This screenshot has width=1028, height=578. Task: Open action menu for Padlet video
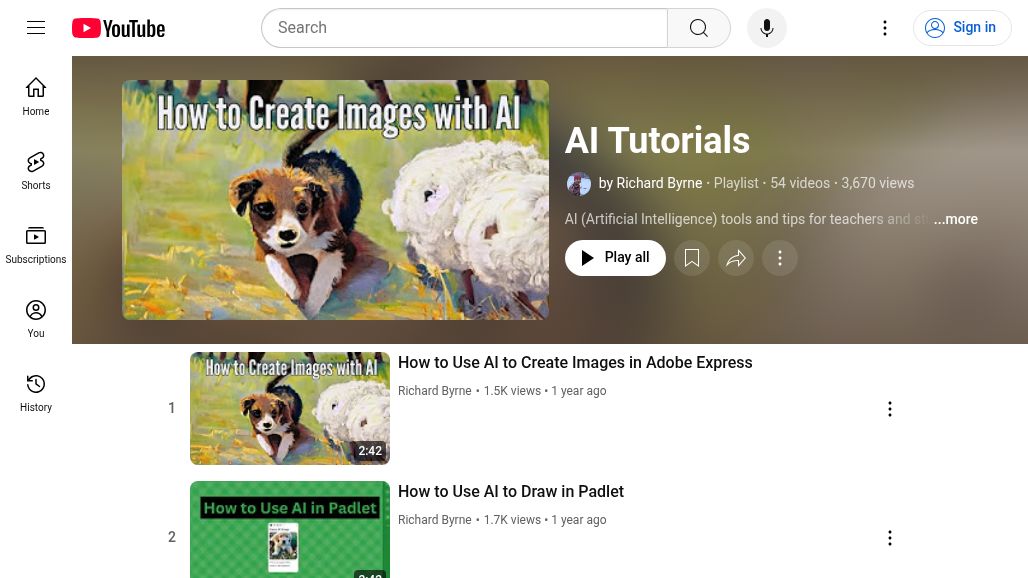point(890,538)
